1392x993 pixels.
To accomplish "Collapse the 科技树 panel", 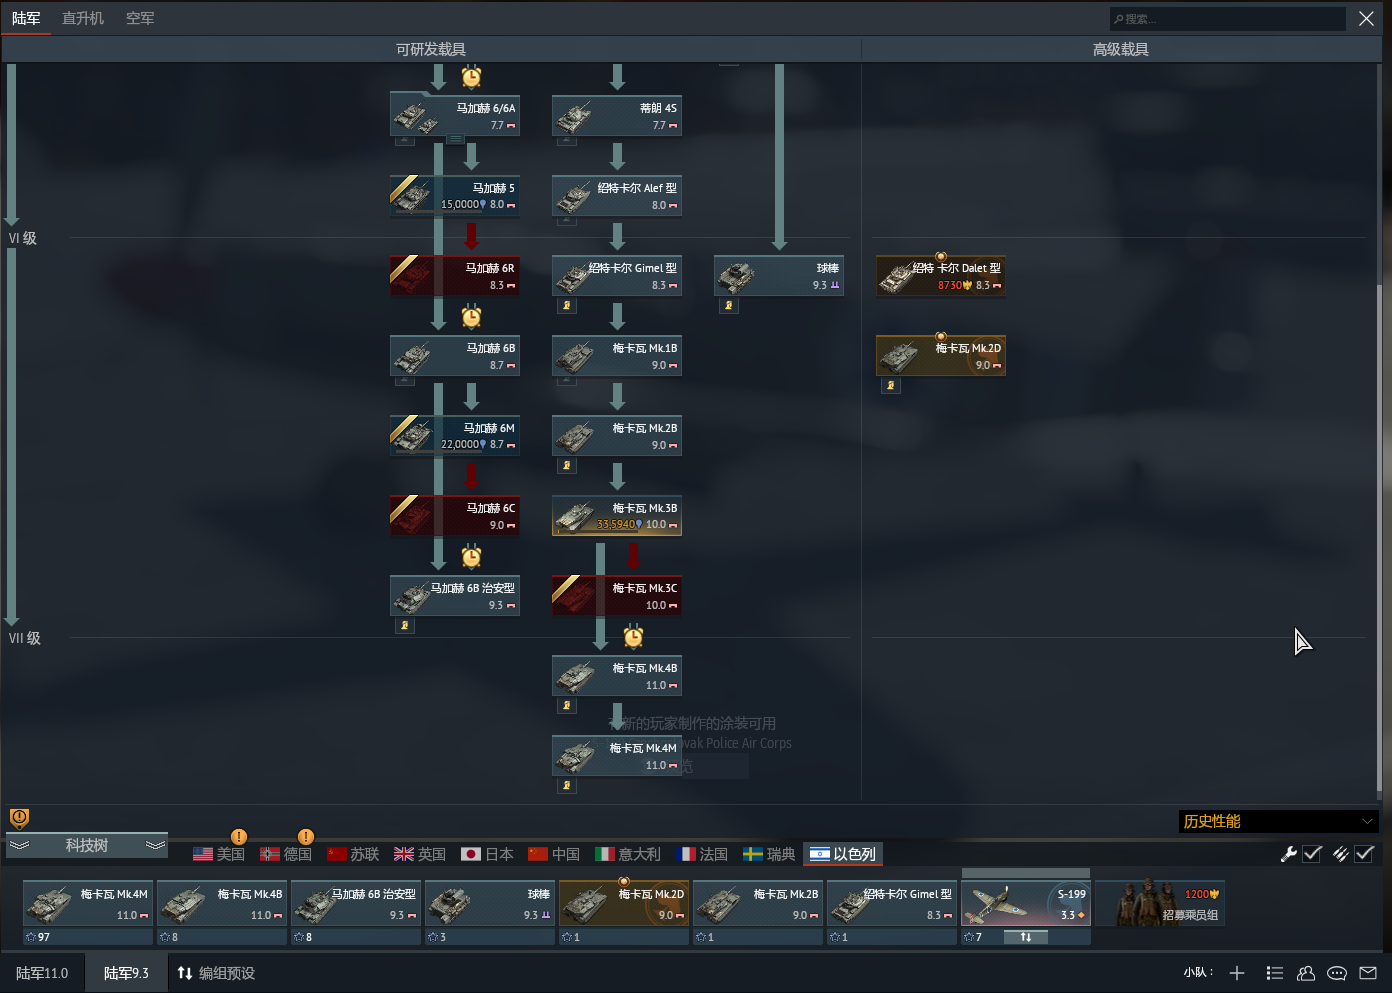I will click(x=87, y=846).
